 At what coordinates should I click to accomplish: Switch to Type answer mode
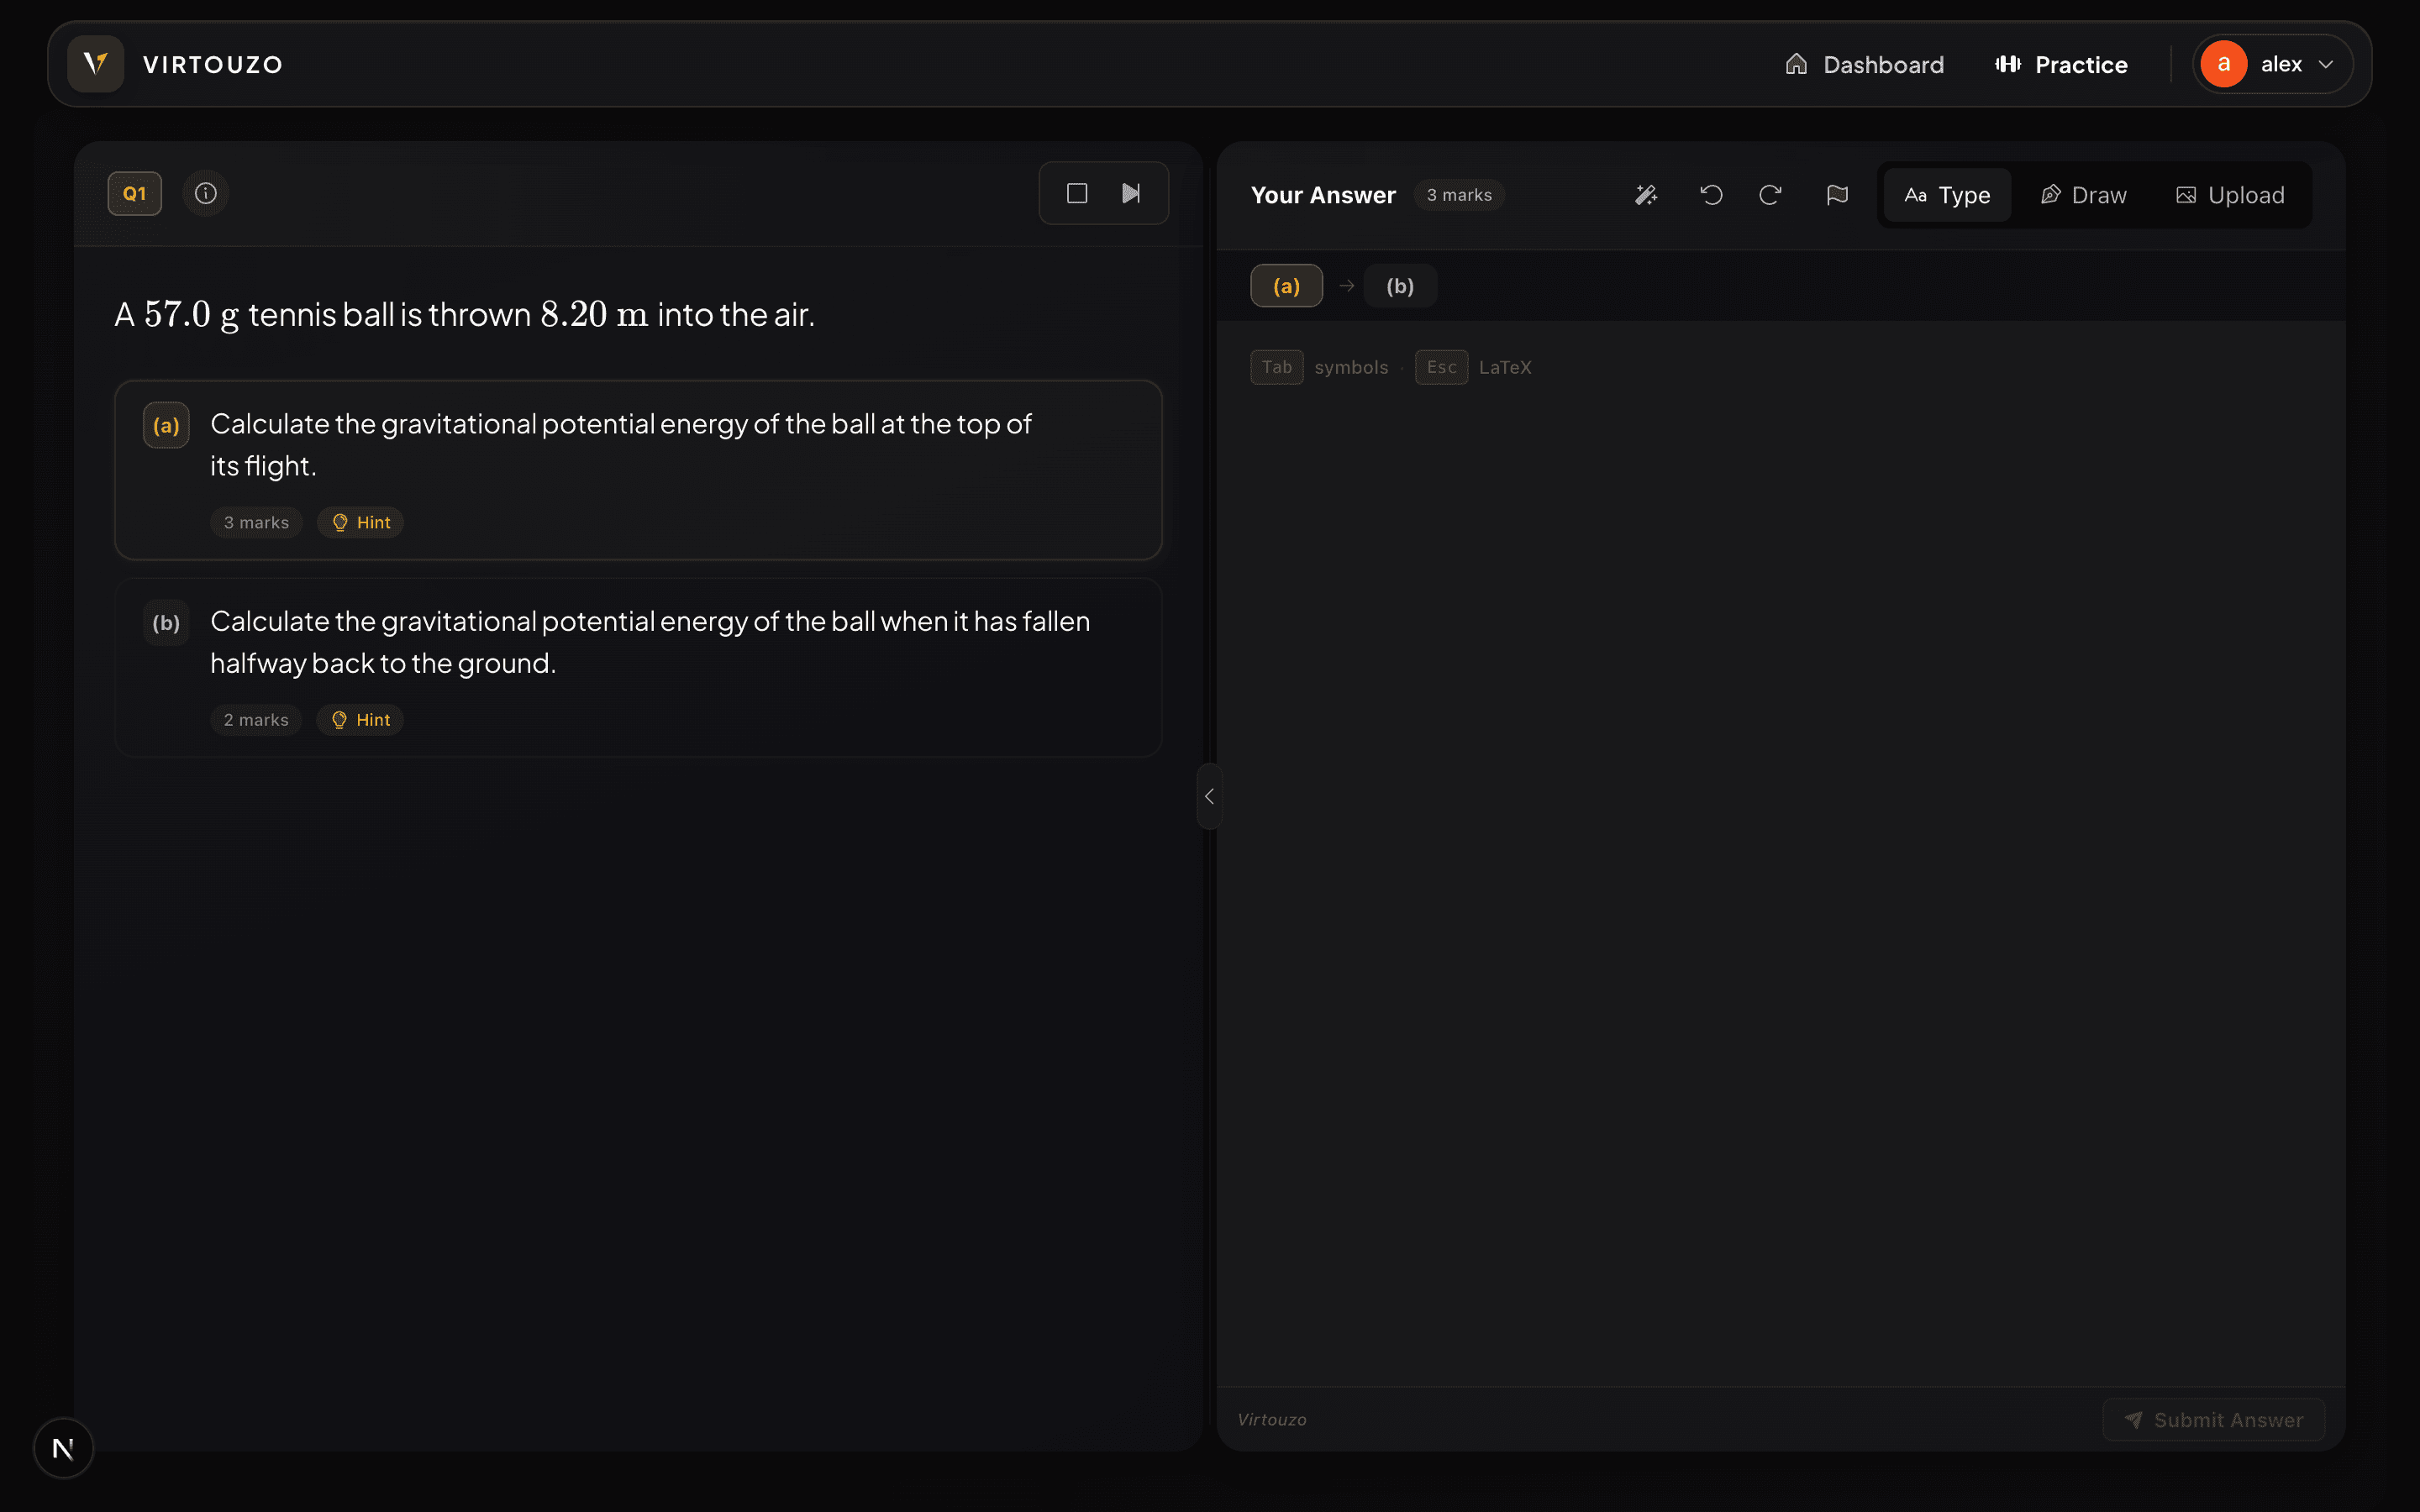coord(1947,195)
